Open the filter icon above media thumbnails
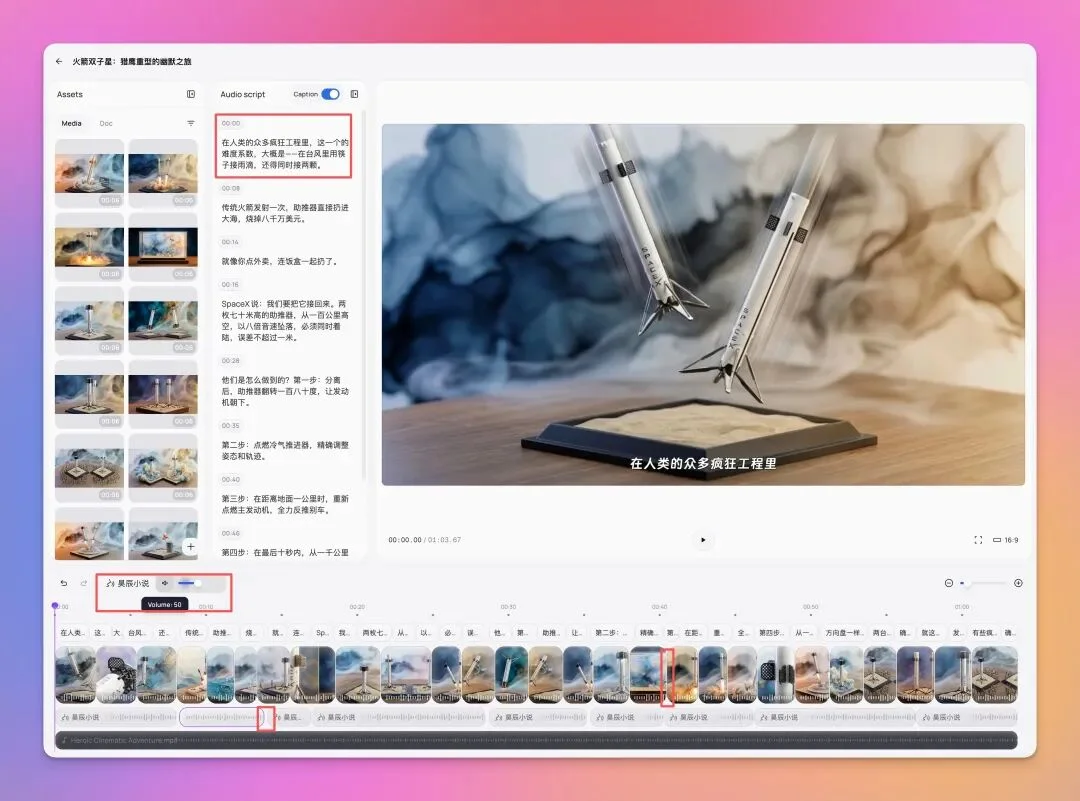 click(x=191, y=122)
